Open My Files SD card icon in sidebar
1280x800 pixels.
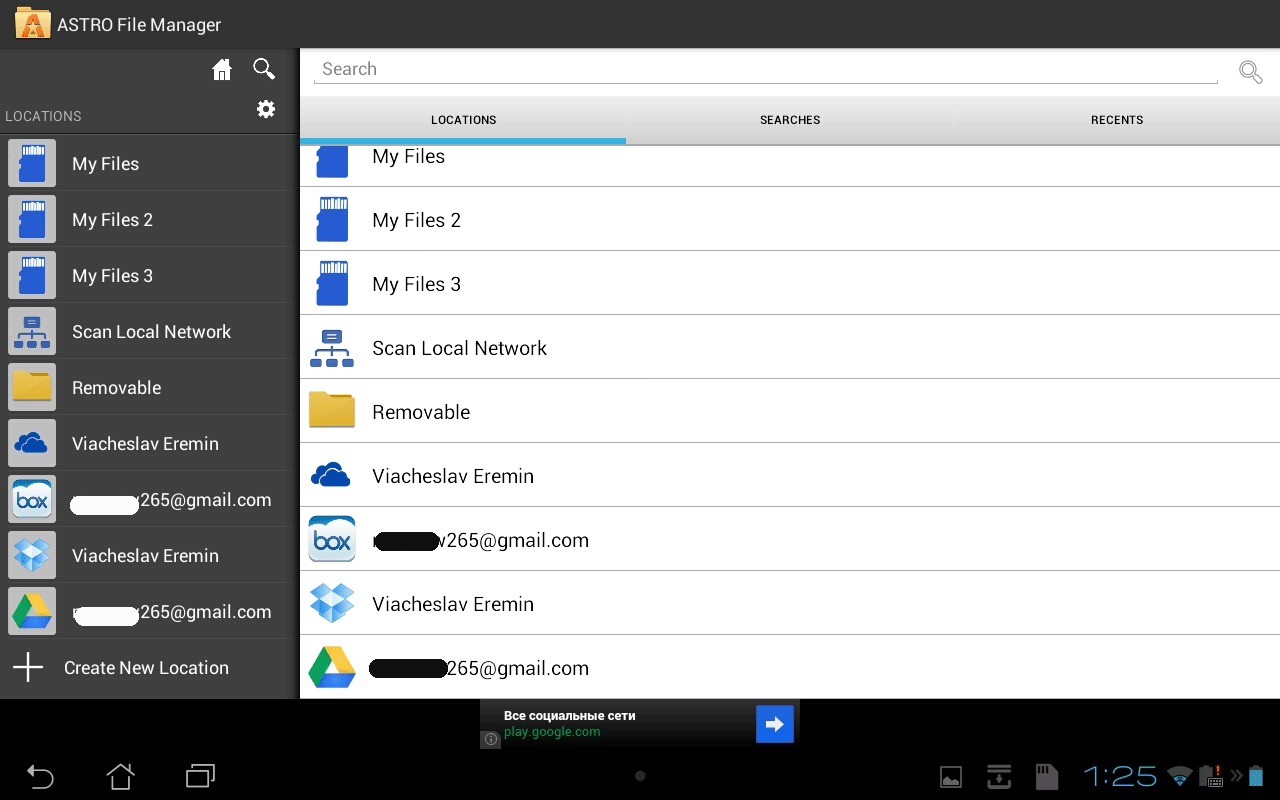[x=32, y=163]
